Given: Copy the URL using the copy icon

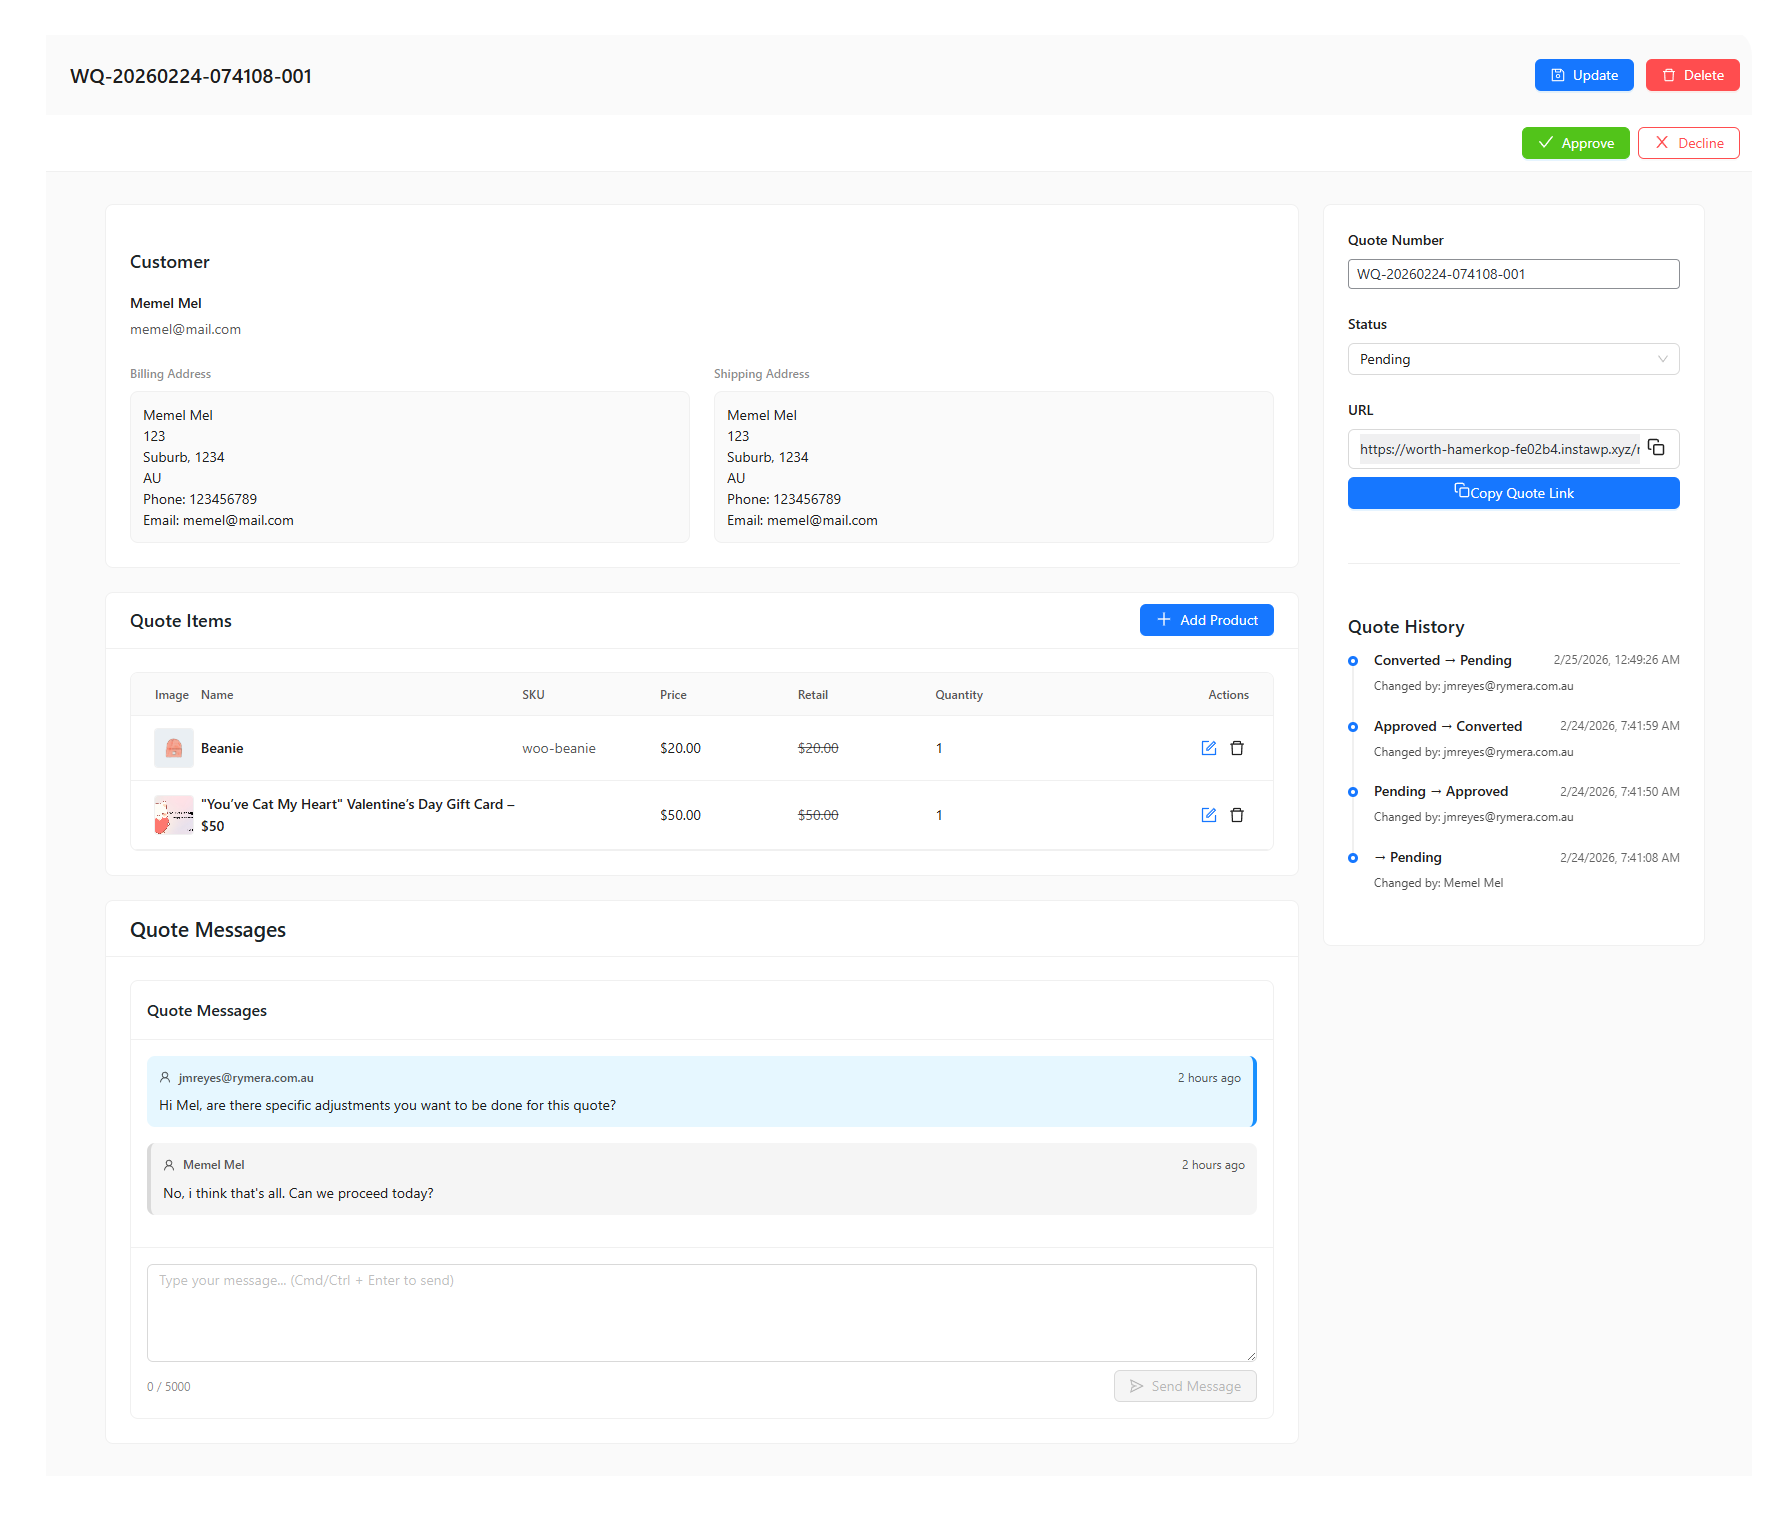Looking at the screenshot, I should point(1656,448).
